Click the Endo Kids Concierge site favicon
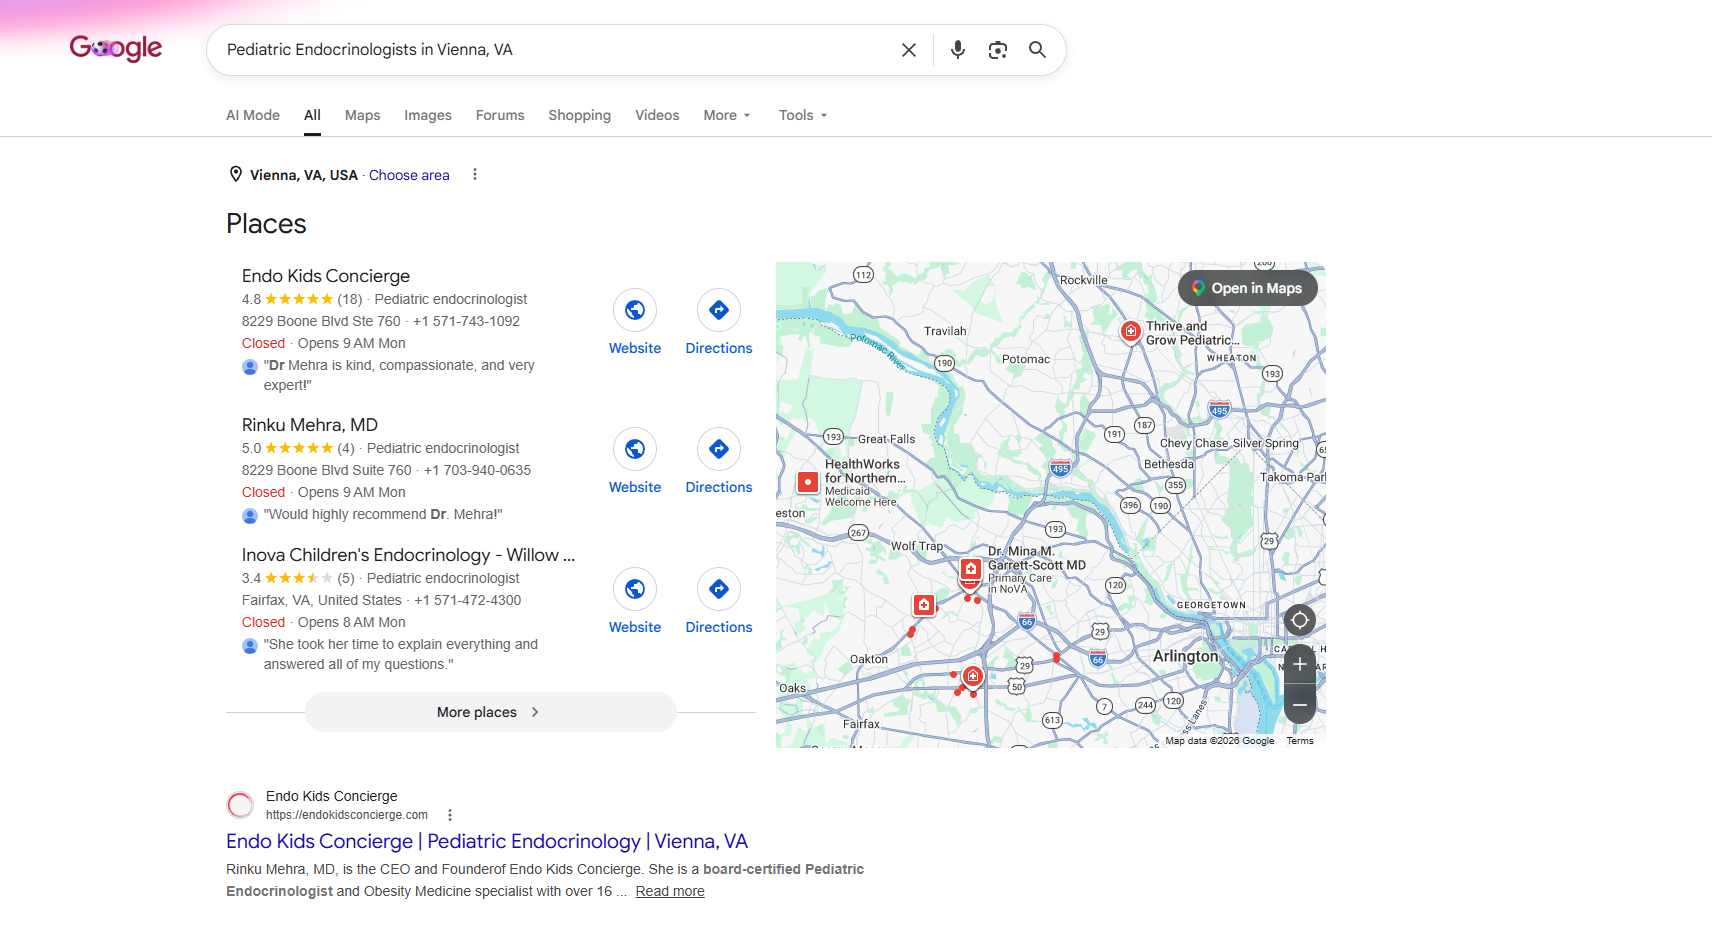 point(240,805)
